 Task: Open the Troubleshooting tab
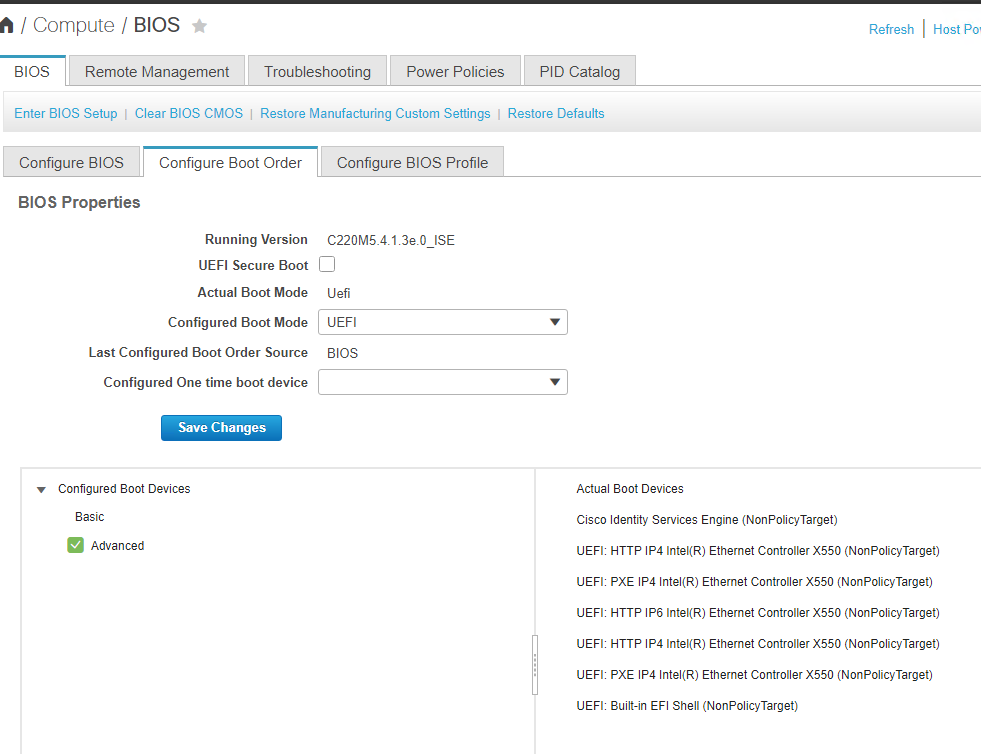point(317,71)
